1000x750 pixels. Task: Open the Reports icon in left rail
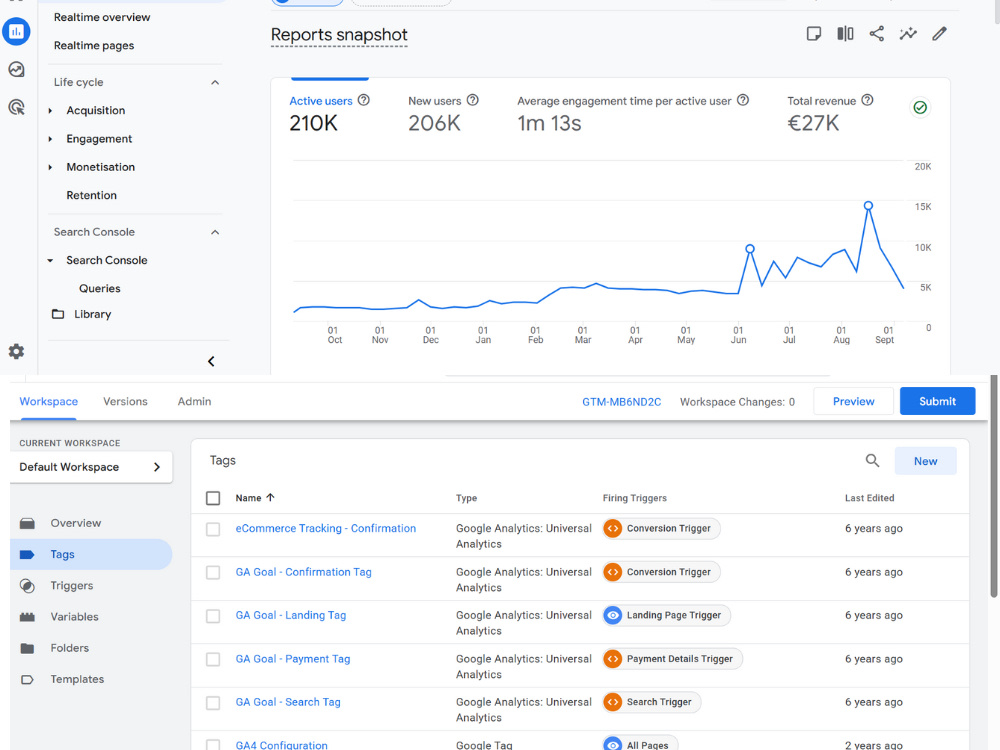click(x=16, y=31)
